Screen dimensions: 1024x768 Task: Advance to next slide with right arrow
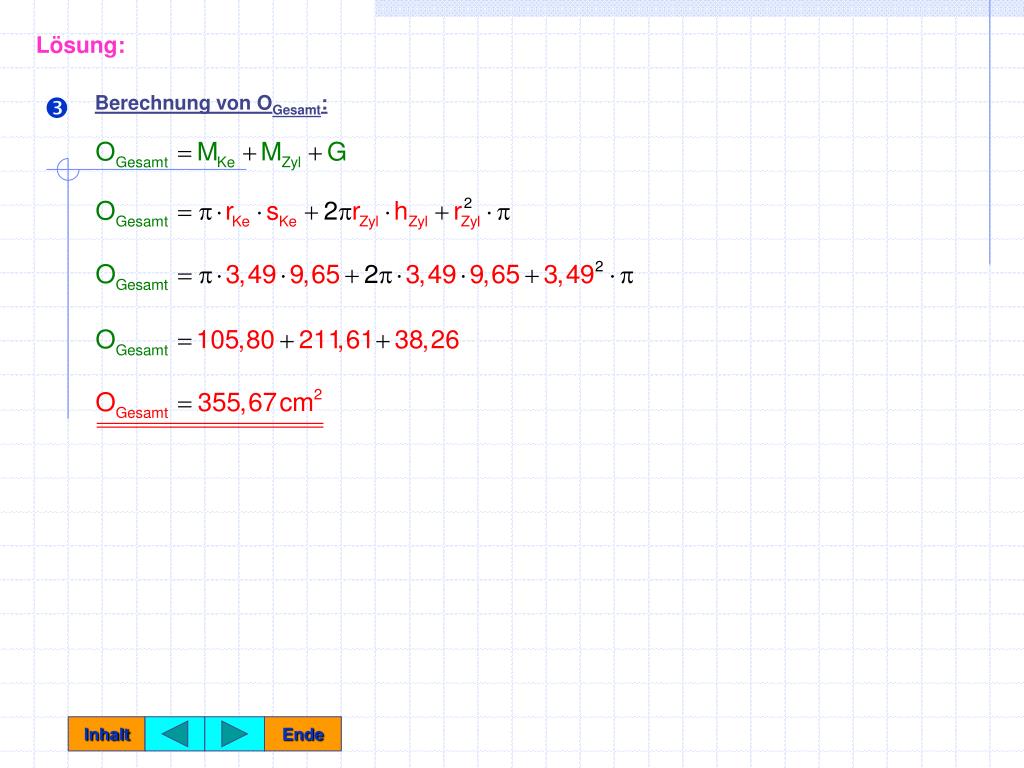[x=234, y=734]
